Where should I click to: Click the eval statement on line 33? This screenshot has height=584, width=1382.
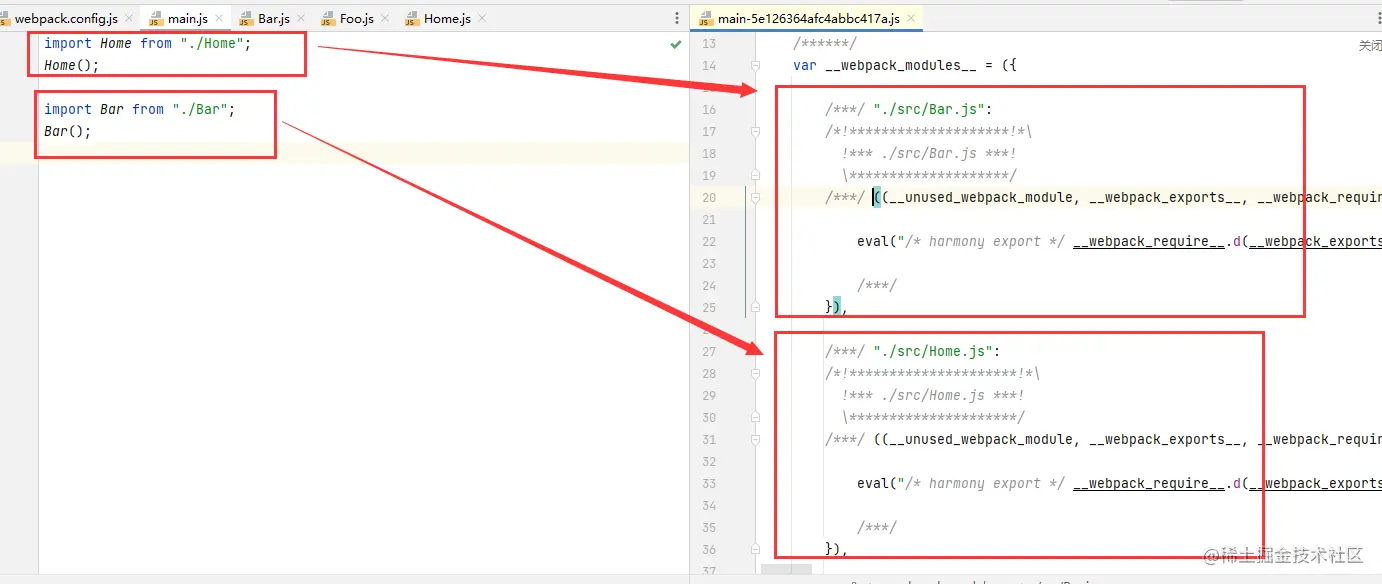click(x=1119, y=484)
